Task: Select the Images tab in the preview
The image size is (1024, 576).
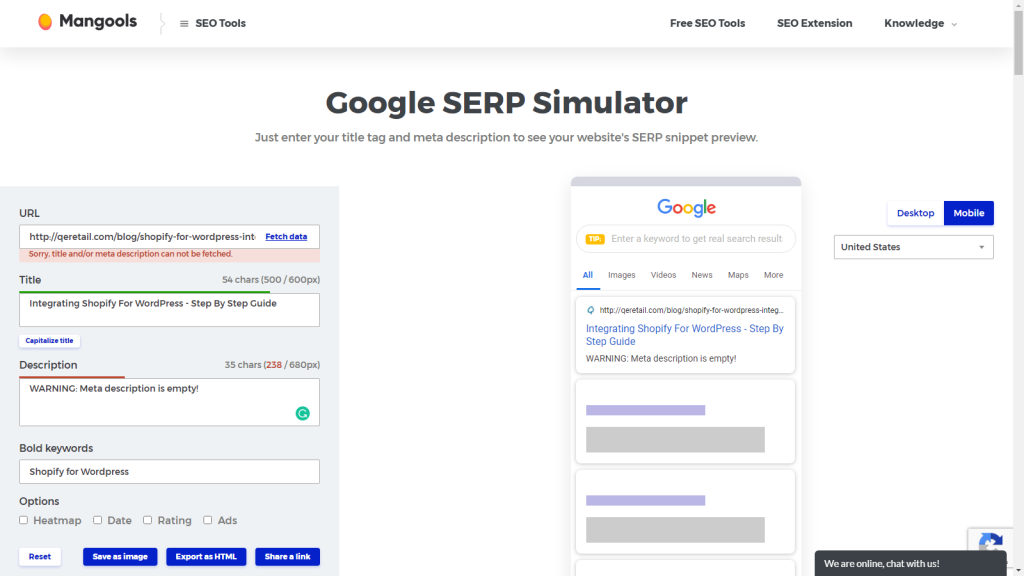Action: coord(622,275)
